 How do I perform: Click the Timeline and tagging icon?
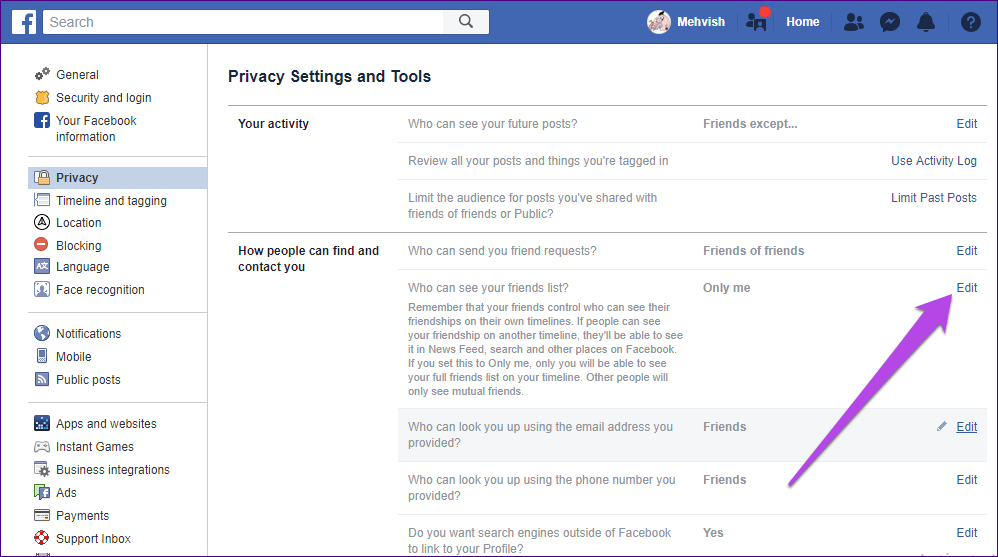pos(42,200)
